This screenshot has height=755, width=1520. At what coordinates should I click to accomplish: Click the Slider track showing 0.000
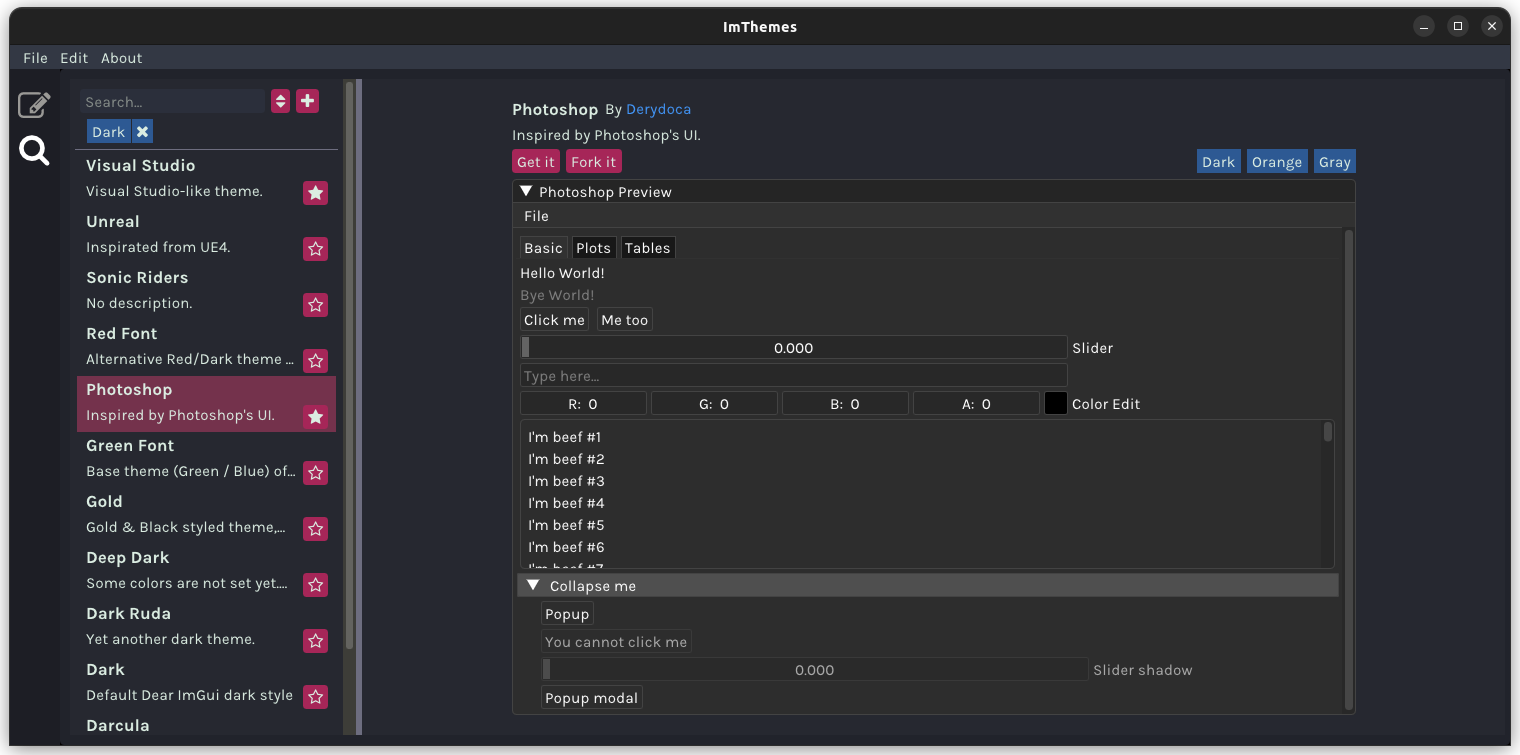(794, 348)
